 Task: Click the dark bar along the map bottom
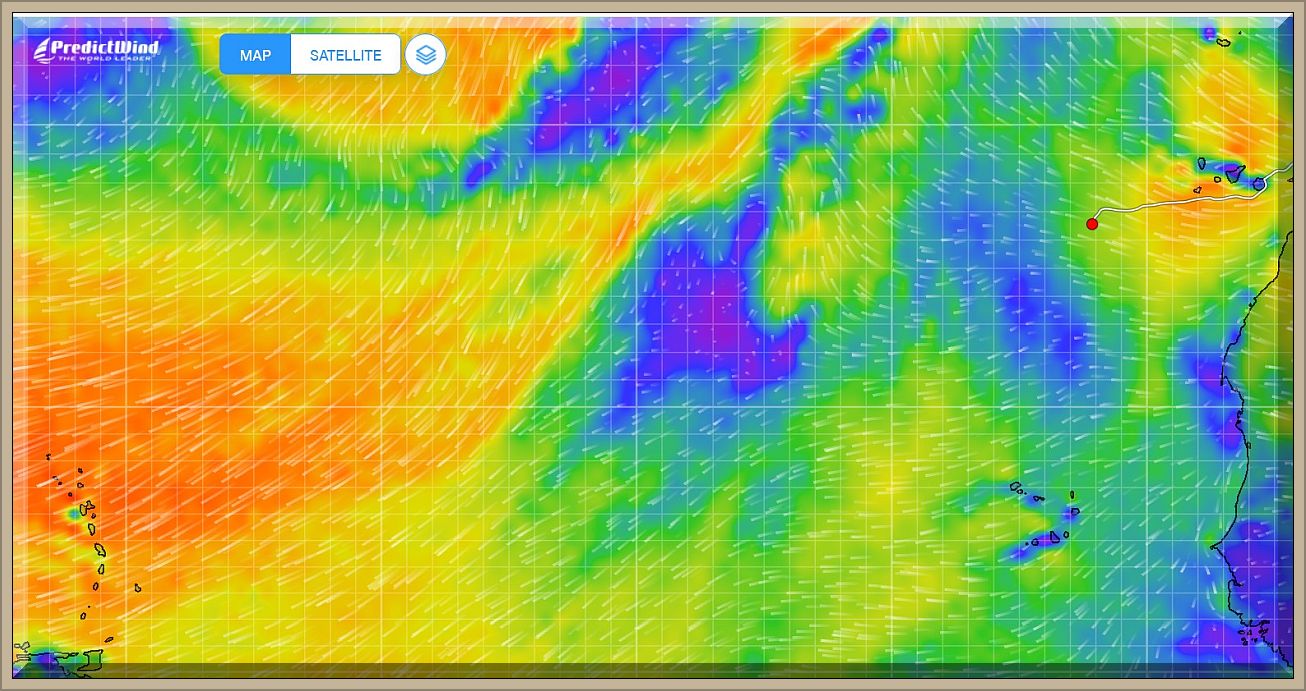650,671
